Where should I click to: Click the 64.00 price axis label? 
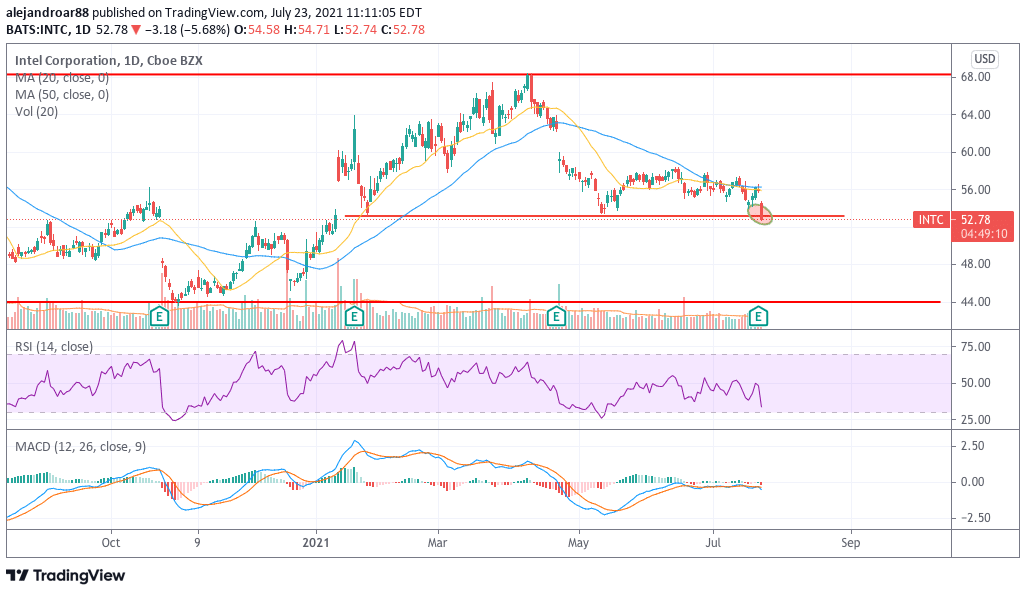click(975, 114)
